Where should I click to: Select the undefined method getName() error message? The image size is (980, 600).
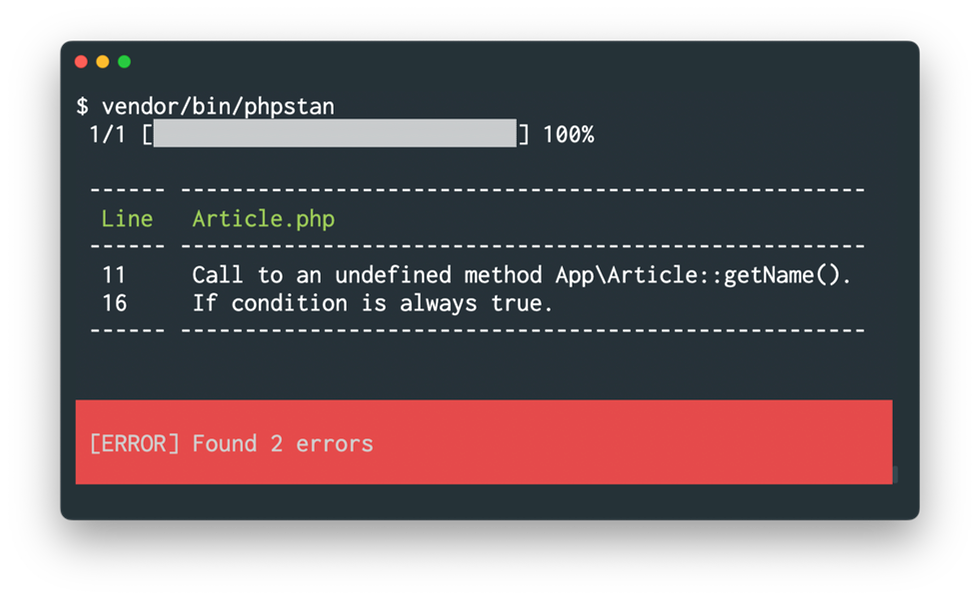pyautogui.click(x=521, y=275)
